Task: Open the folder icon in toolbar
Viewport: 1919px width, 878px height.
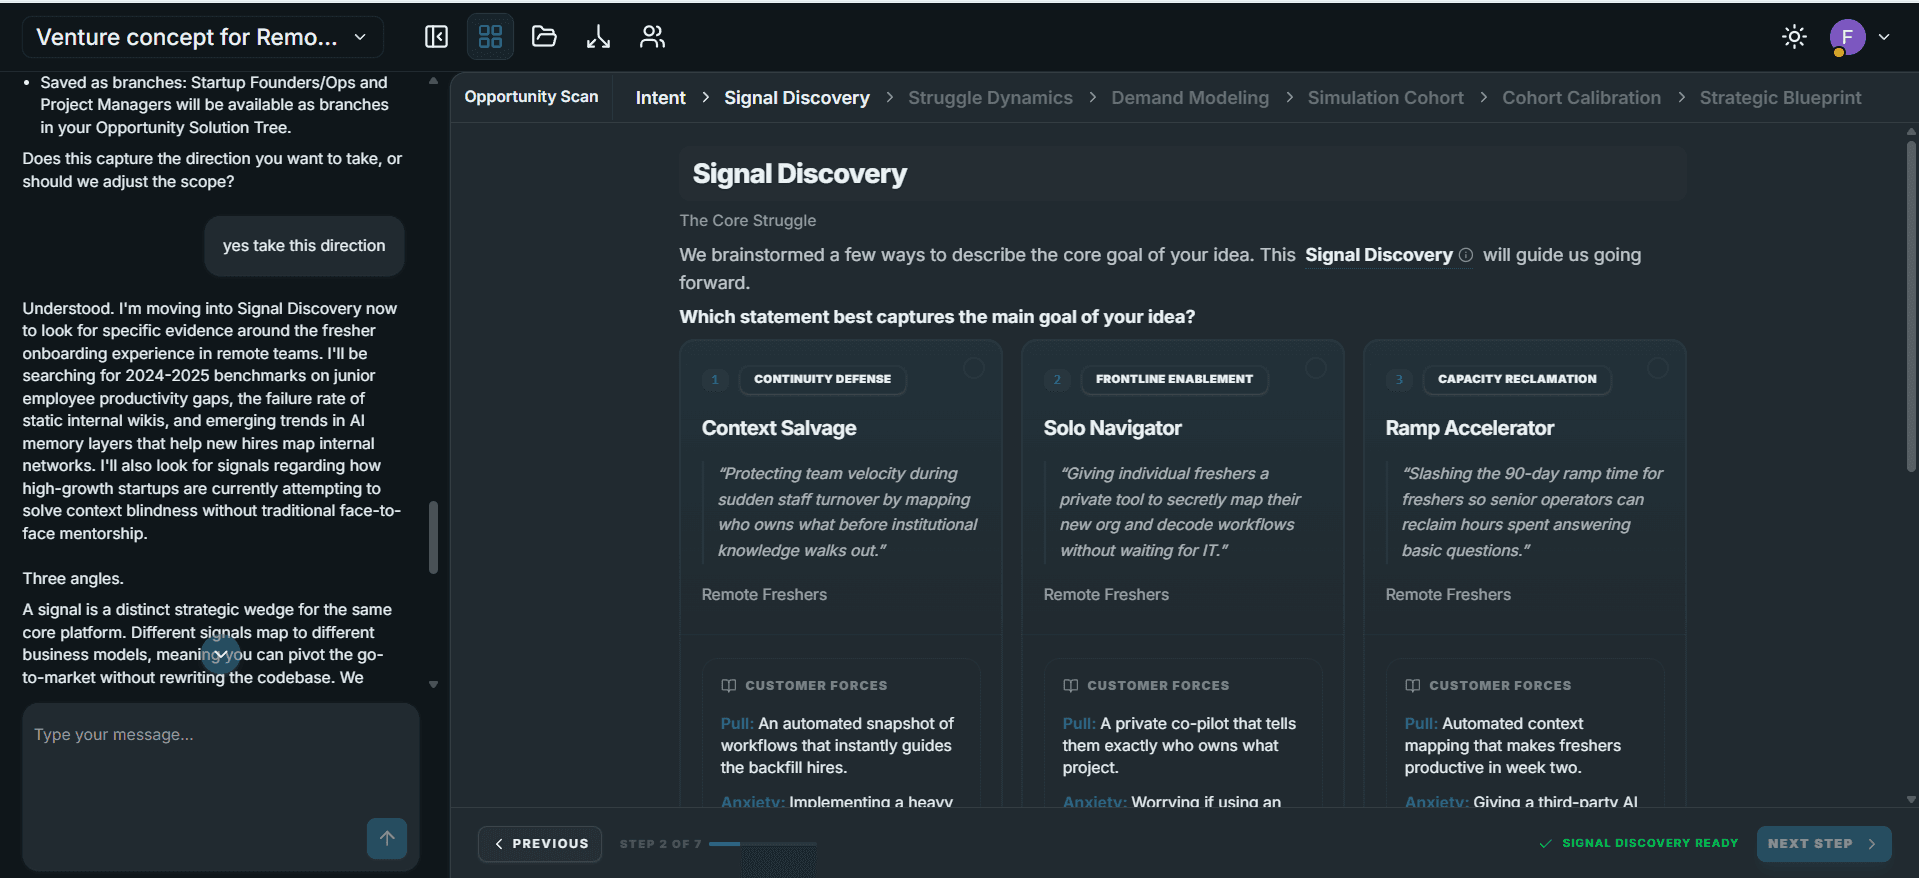Action: tap(544, 37)
